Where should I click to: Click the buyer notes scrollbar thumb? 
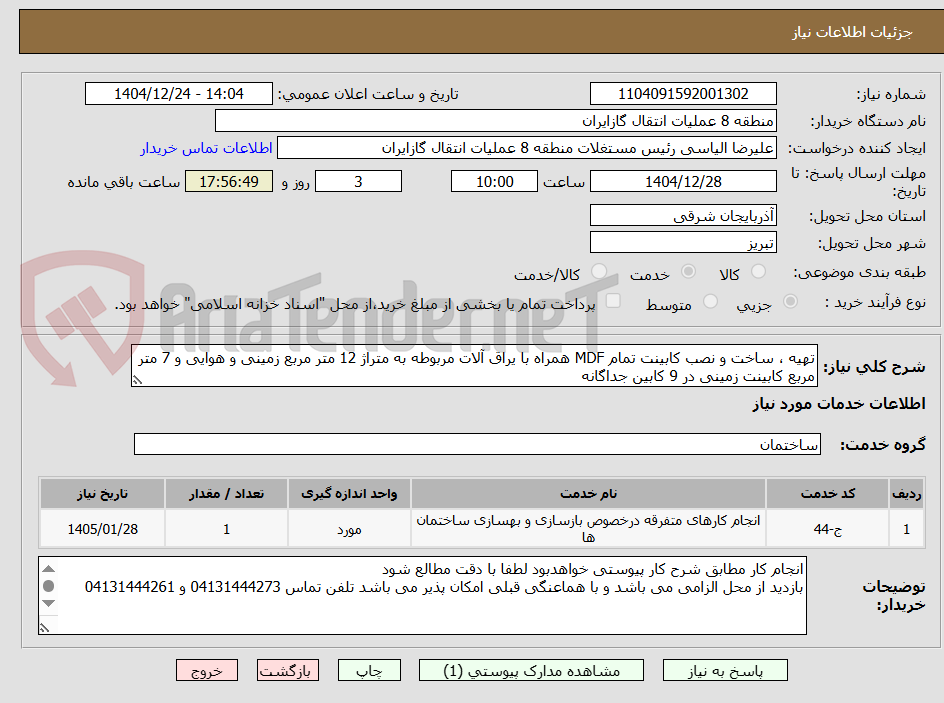pos(49,586)
